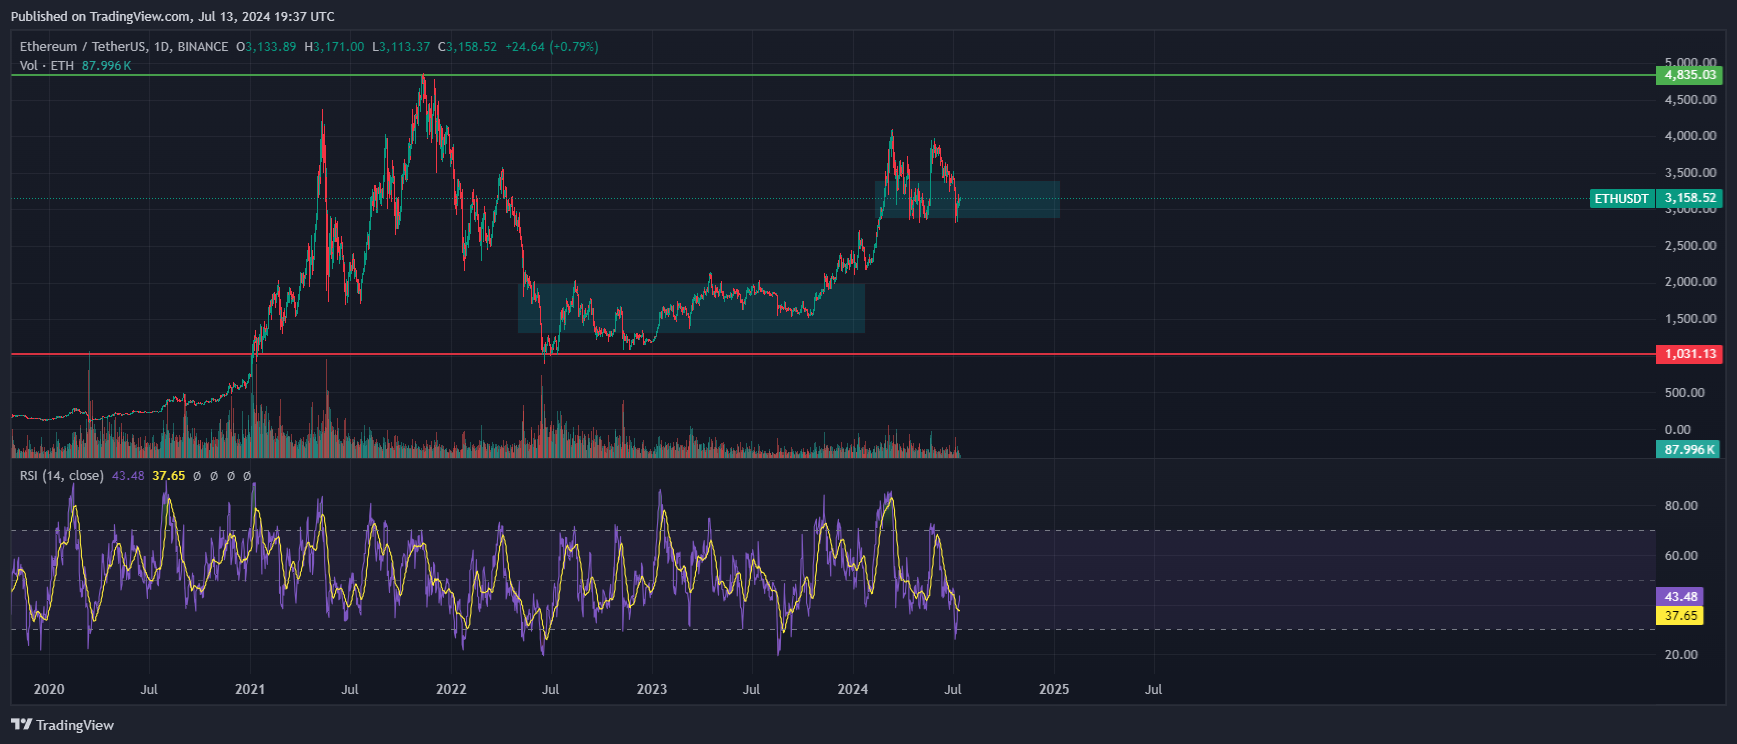This screenshot has width=1737, height=744.
Task: Click the 500.00 price axis label
Action: [1685, 393]
